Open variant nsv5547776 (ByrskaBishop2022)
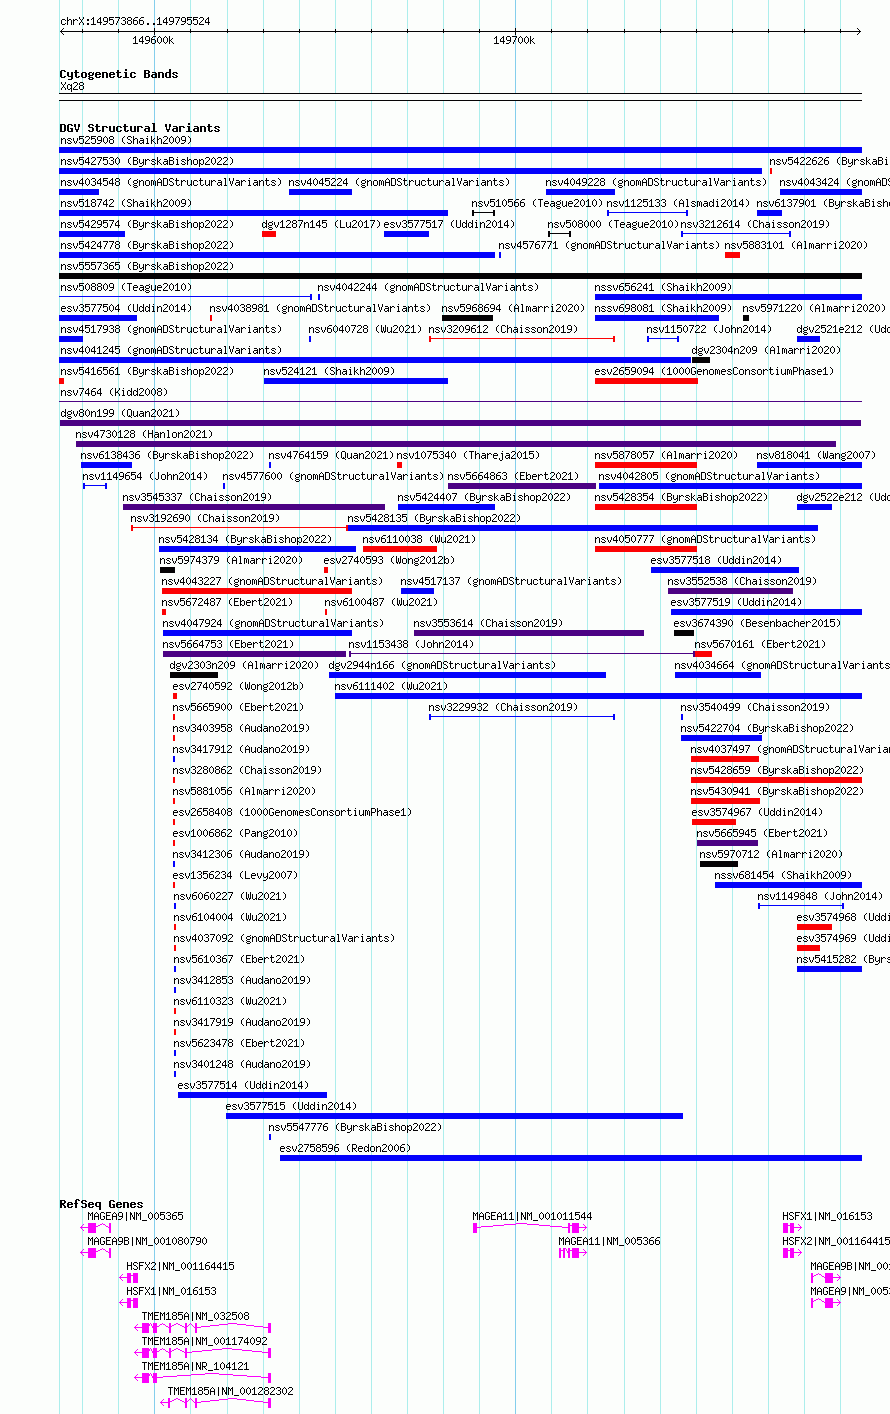This screenshot has width=890, height=1414. (355, 1127)
